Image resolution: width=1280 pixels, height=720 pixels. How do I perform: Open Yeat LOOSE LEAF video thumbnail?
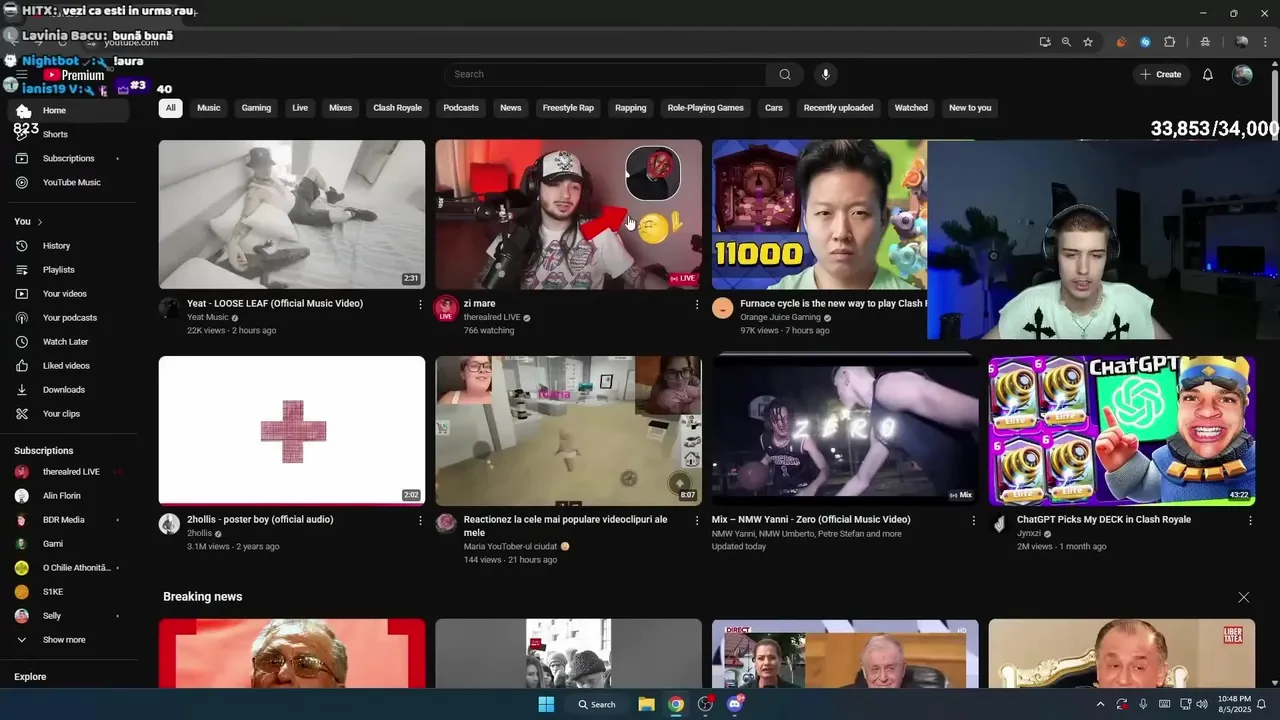[x=292, y=214]
